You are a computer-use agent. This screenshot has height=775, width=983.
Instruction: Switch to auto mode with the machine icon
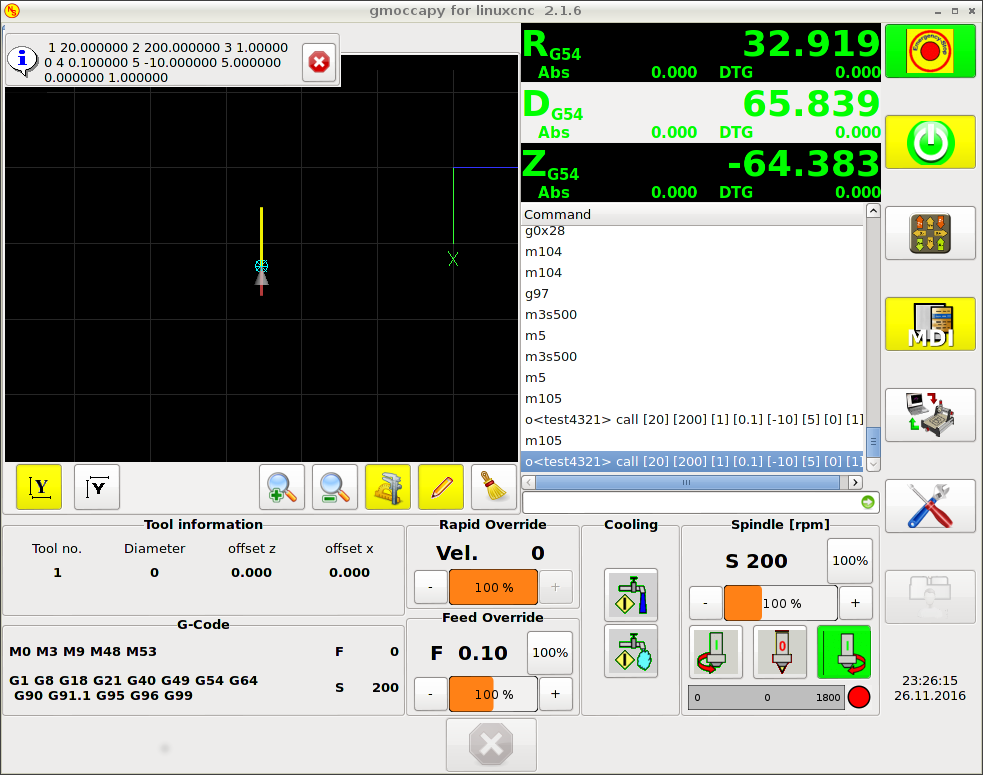930,415
